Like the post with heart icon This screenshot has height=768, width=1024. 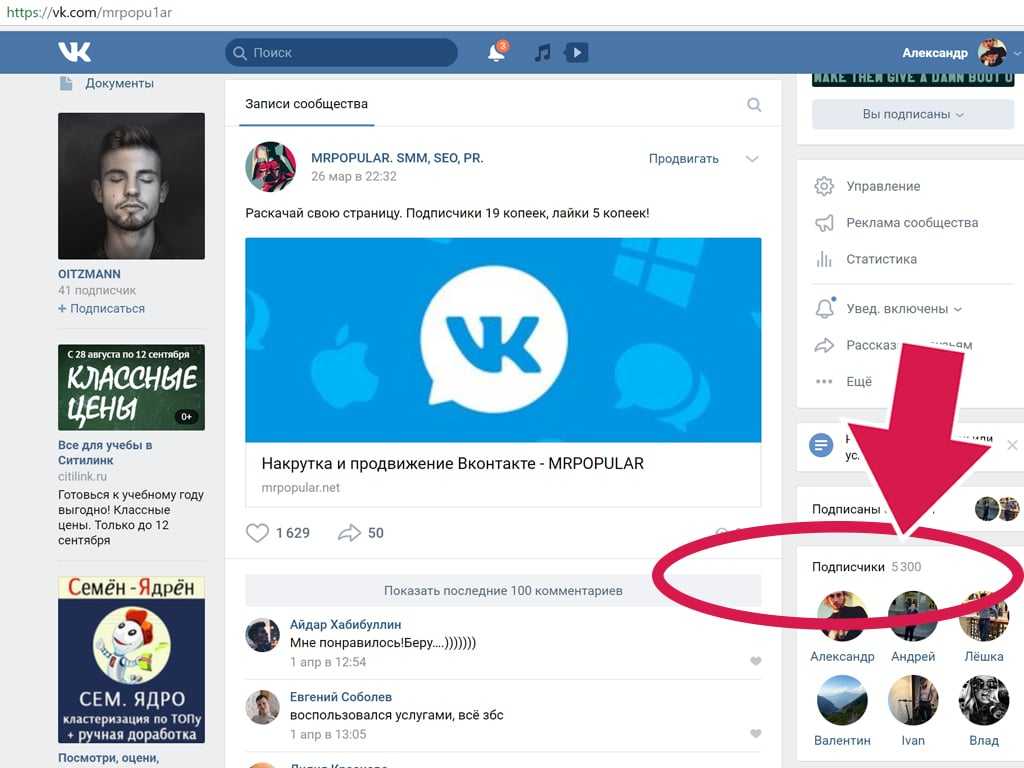pyautogui.click(x=257, y=533)
